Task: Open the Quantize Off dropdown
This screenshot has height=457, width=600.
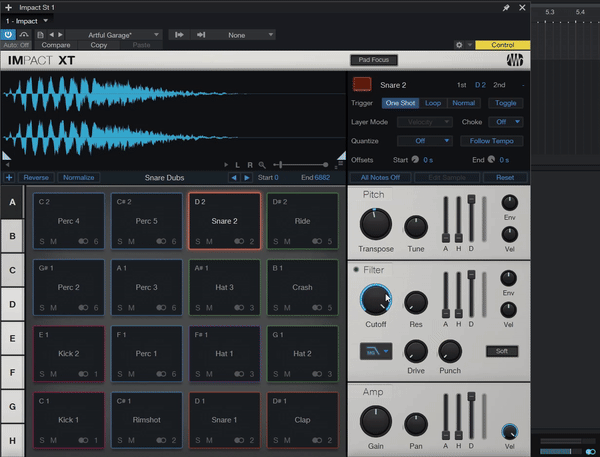Action: coord(425,141)
